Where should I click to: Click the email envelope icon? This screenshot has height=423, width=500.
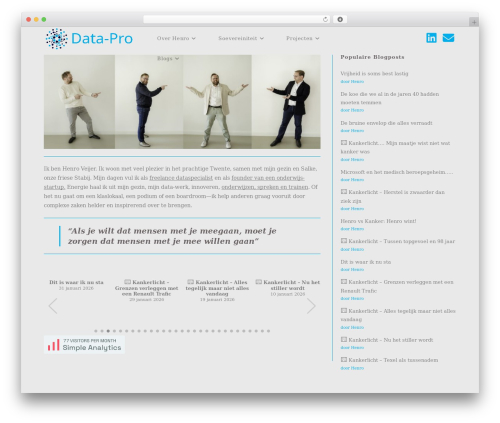pyautogui.click(x=448, y=38)
